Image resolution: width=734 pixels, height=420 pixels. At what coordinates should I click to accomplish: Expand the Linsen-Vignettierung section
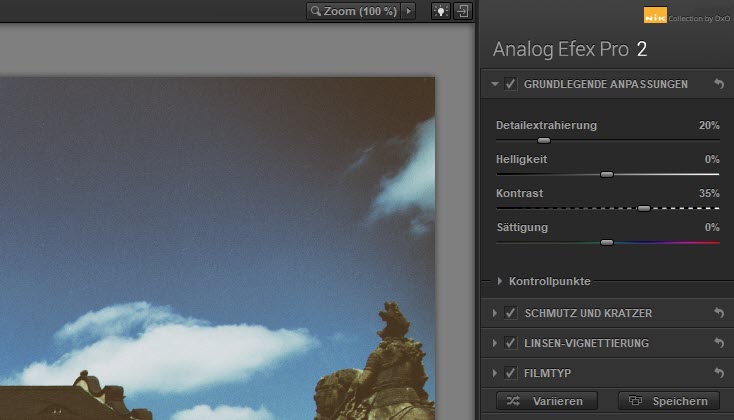[495, 343]
